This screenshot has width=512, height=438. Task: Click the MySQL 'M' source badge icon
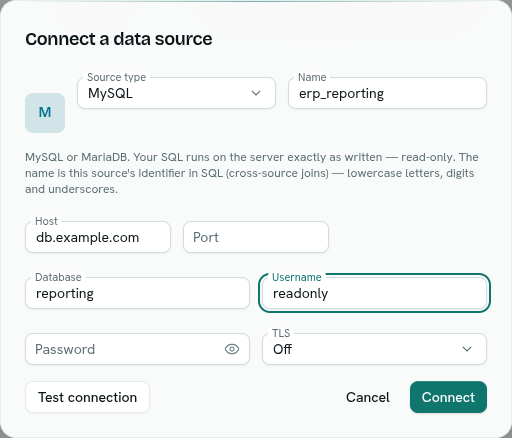(45, 113)
